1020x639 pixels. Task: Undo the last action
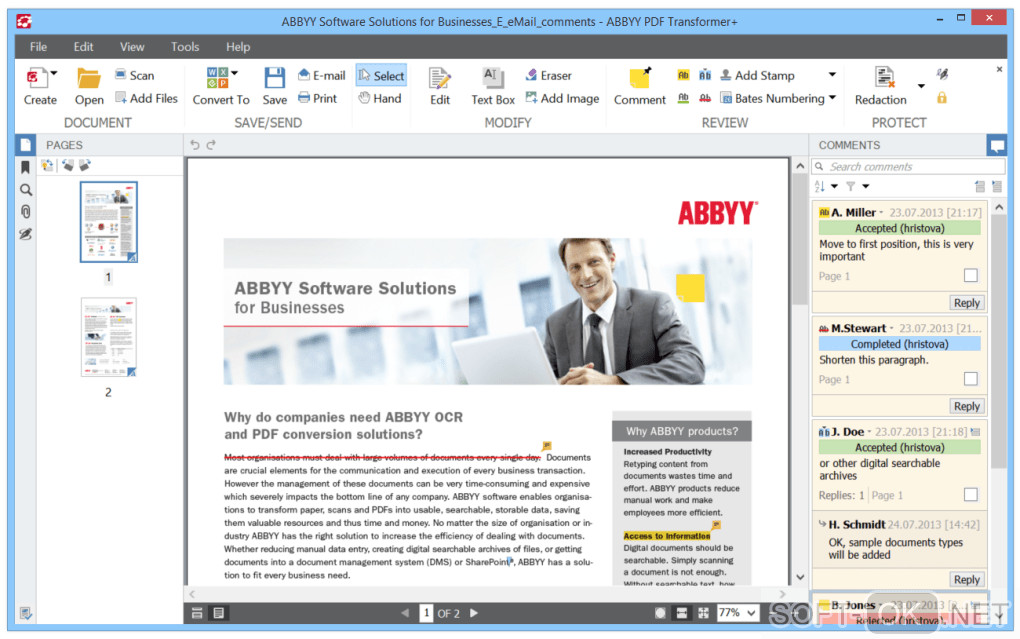pyautogui.click(x=195, y=145)
